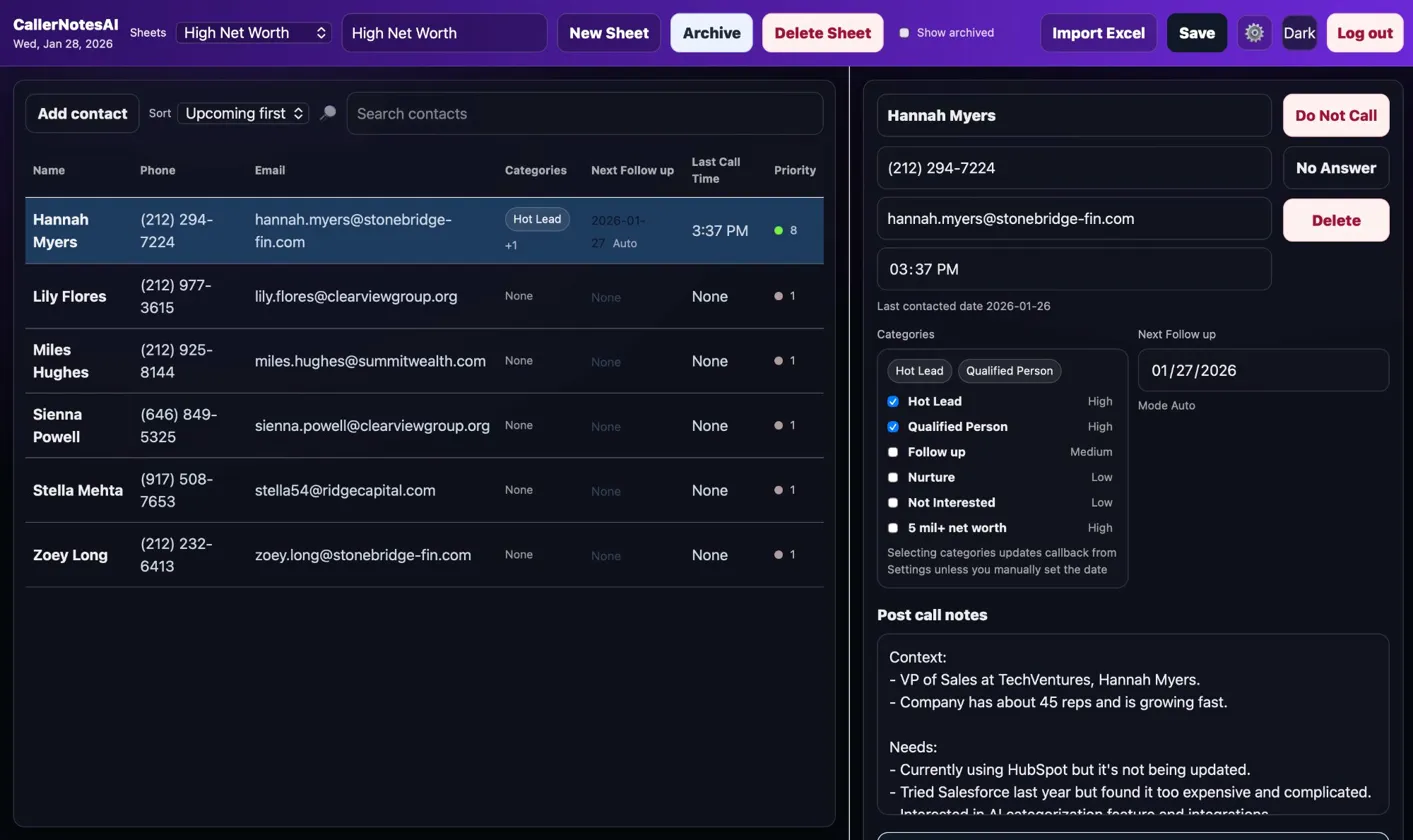Select the Qualified Person category pill
Viewport: 1413px width, 840px height.
point(1009,370)
